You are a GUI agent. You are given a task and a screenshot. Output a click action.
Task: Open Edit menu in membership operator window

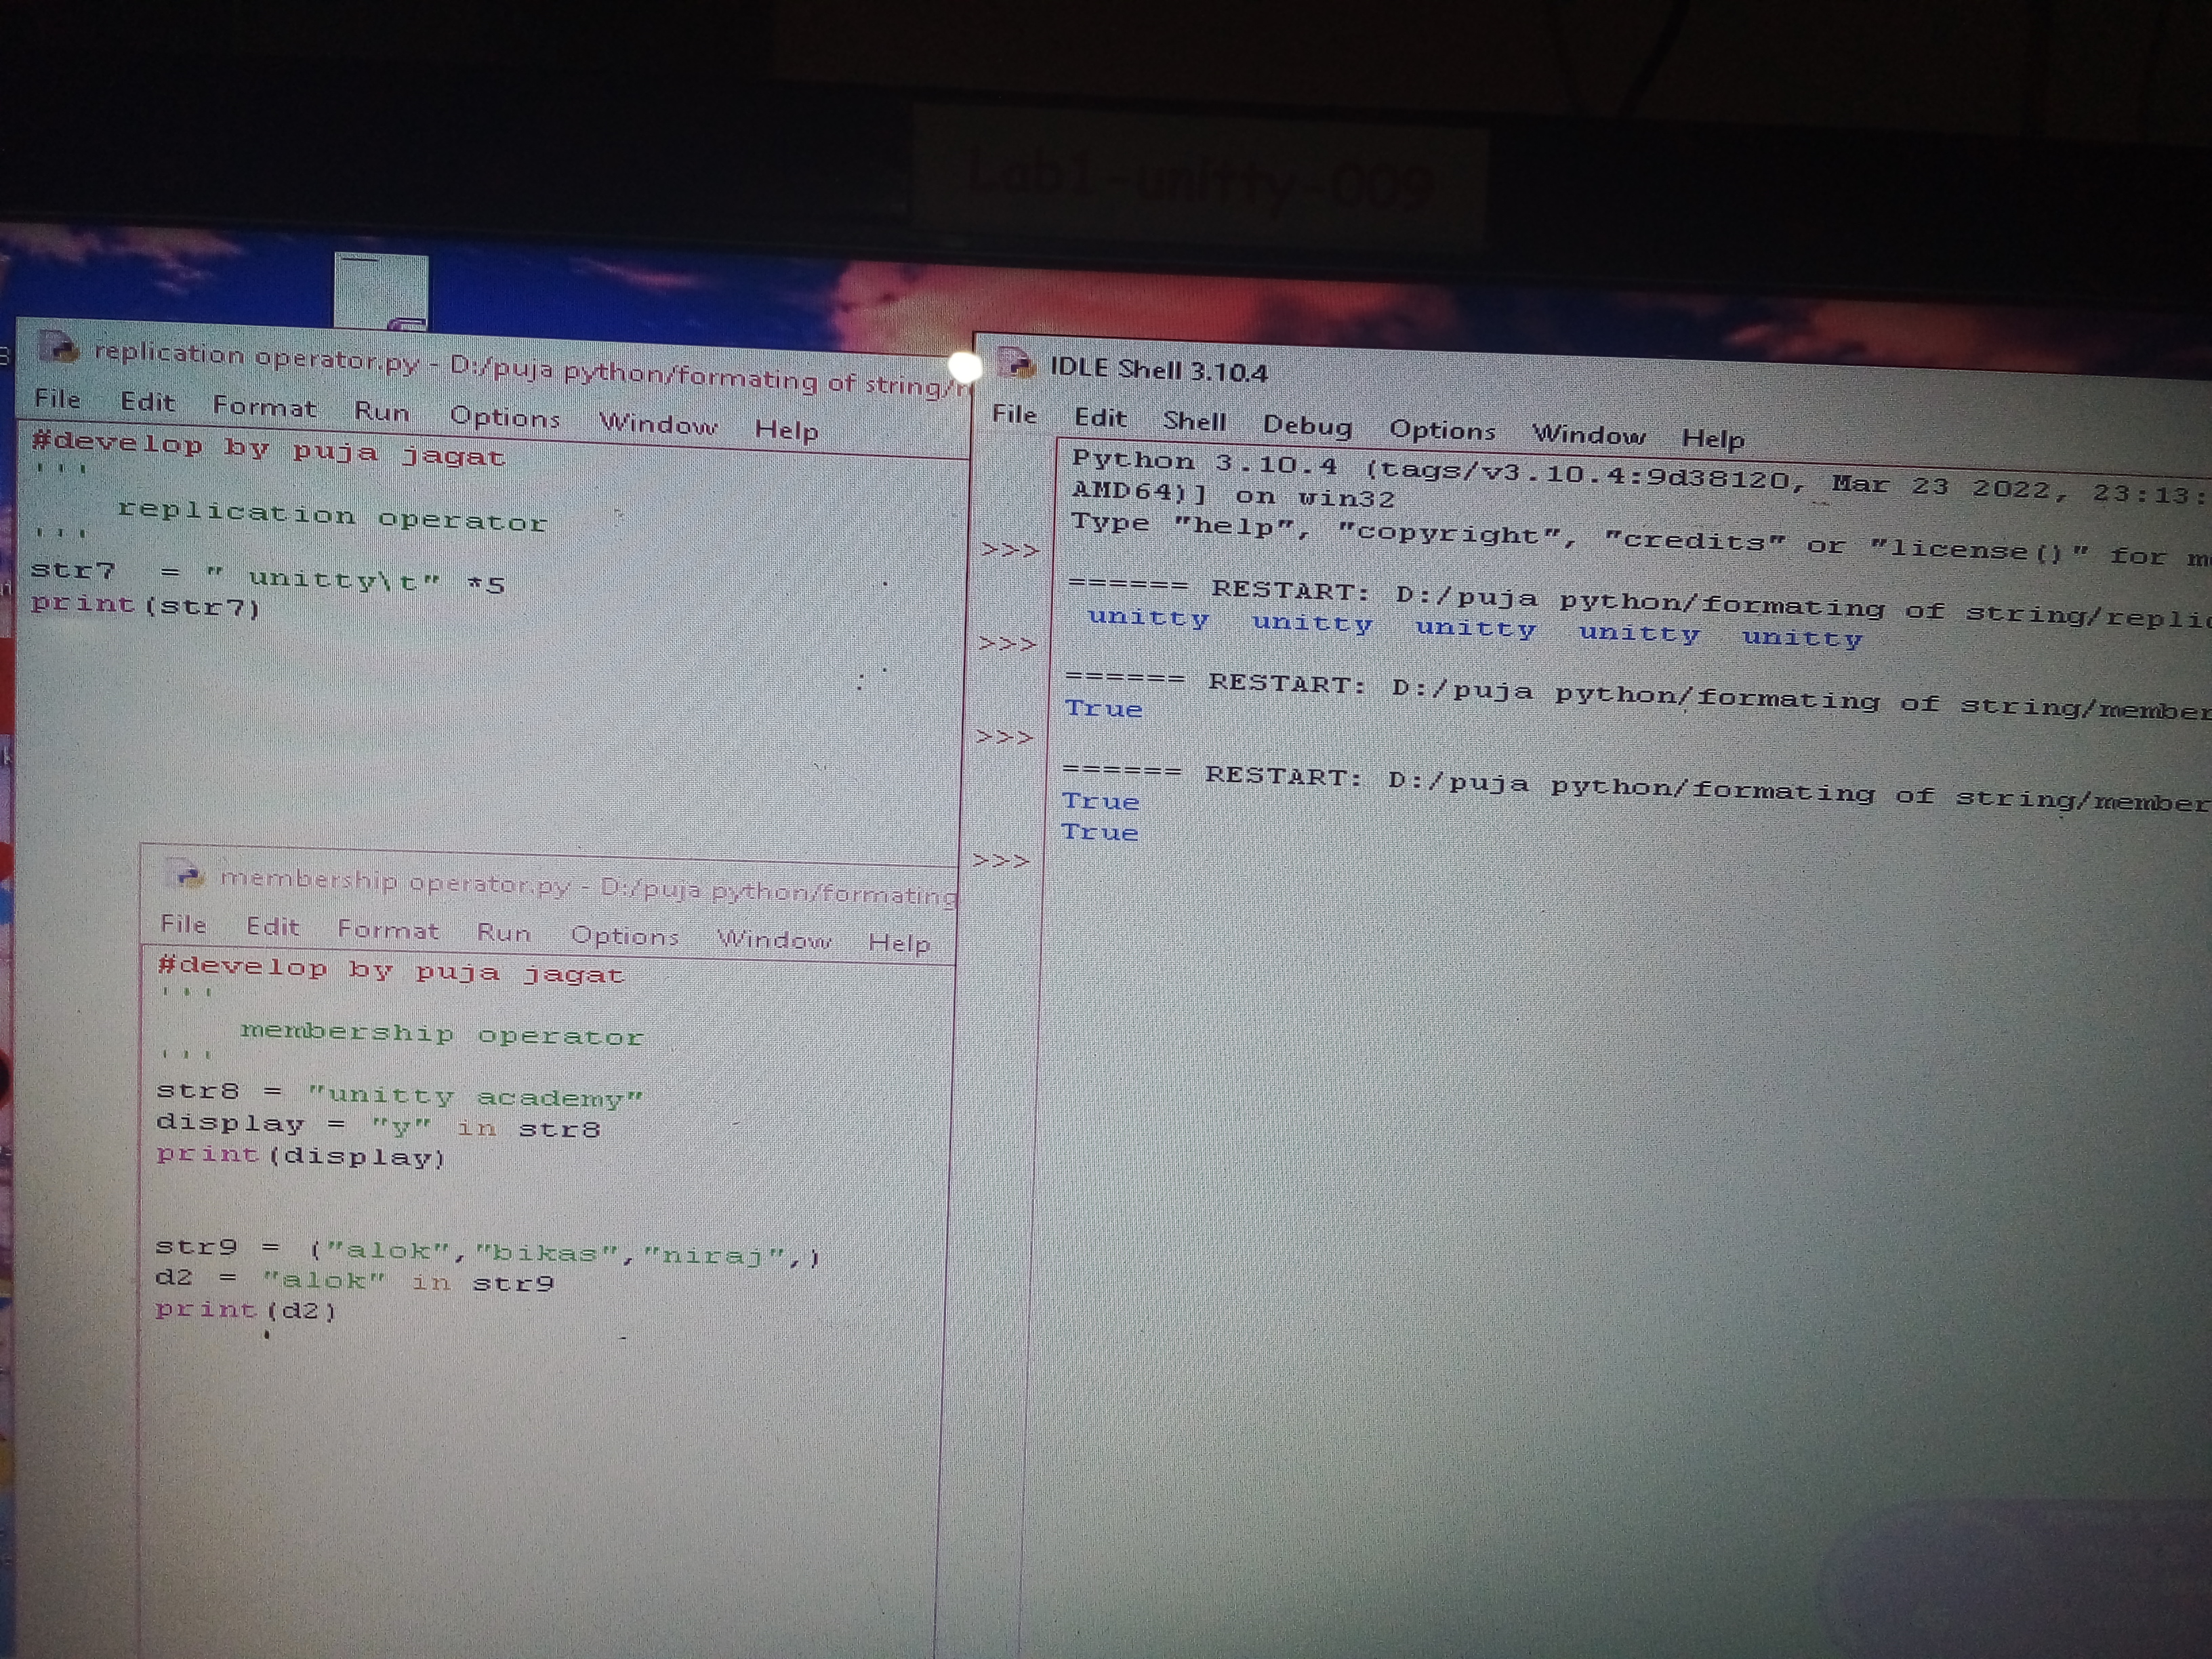272,926
